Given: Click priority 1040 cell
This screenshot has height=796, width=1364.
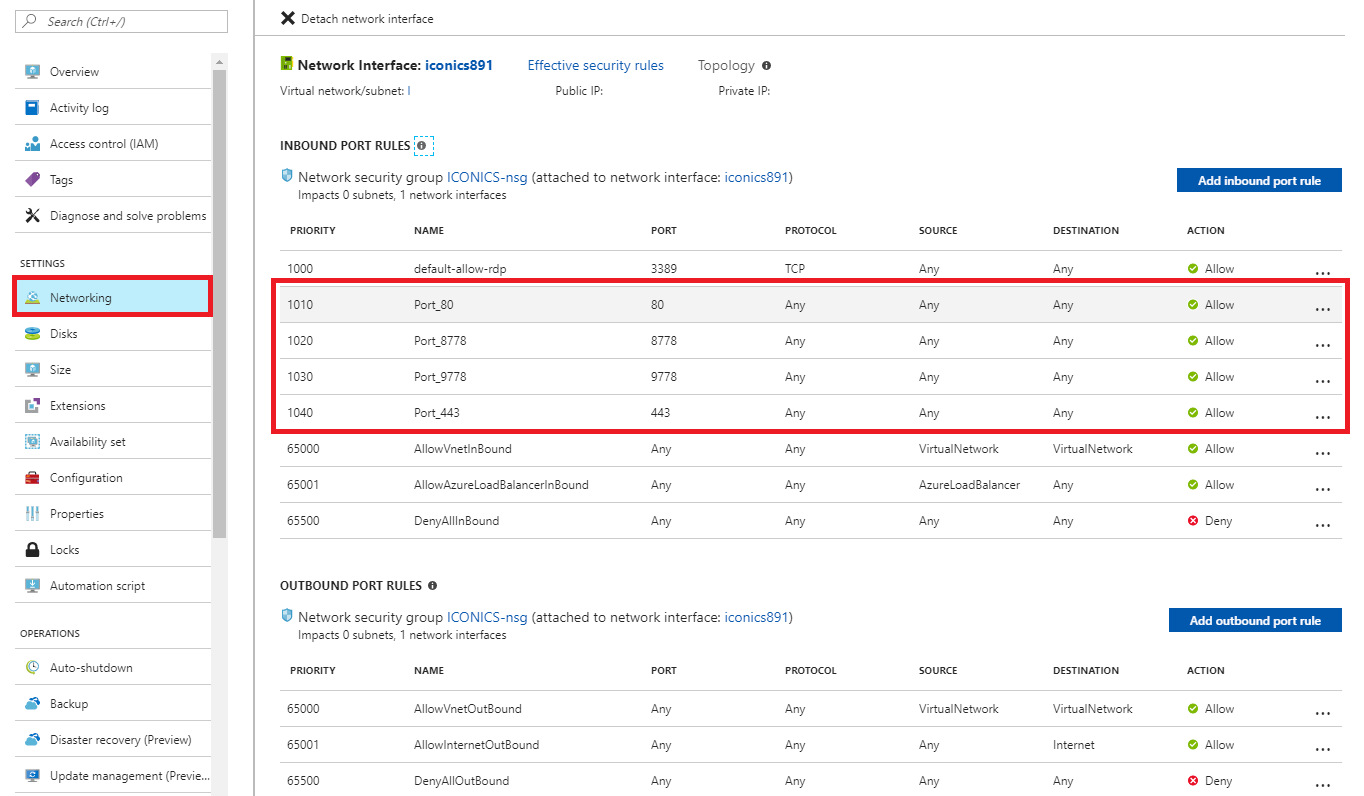Looking at the screenshot, I should coord(300,413).
